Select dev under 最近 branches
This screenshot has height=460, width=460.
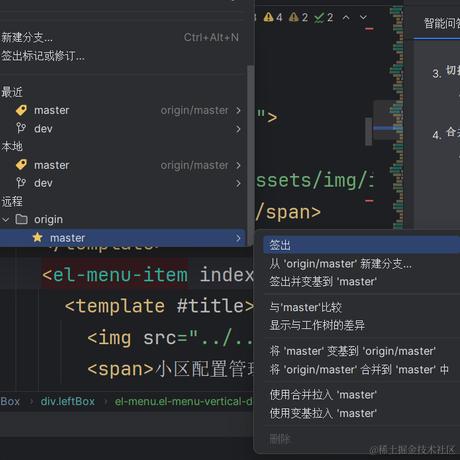[123, 128]
